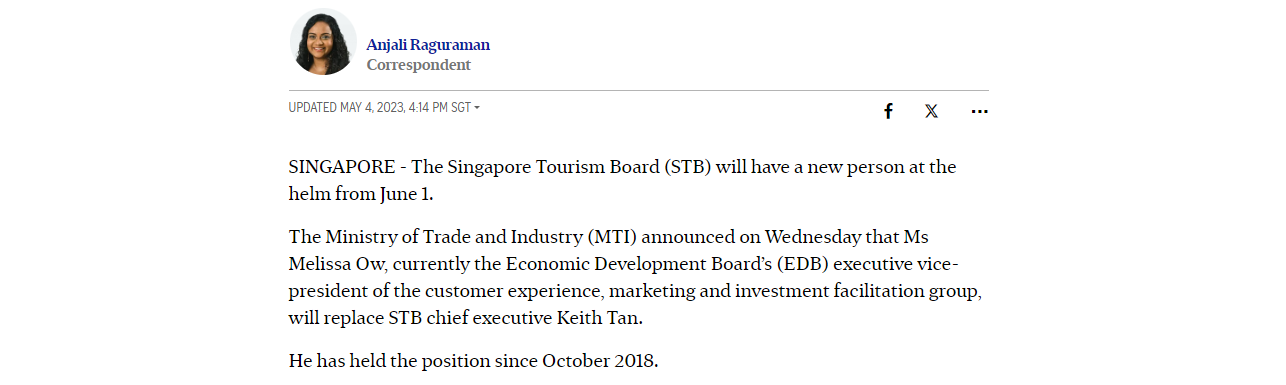
Task: Click the text June 1 in the first paragraph
Action: pos(405,194)
